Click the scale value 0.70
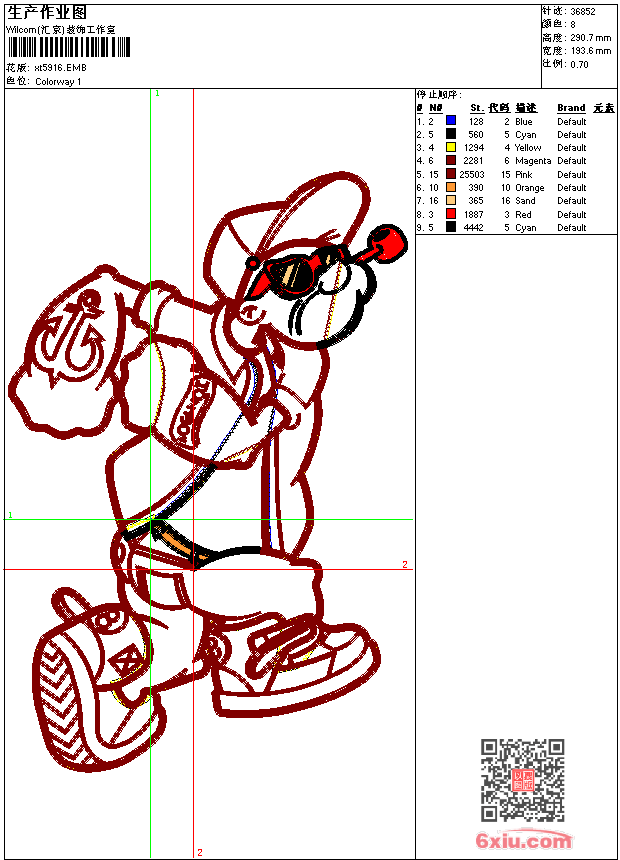 (579, 65)
